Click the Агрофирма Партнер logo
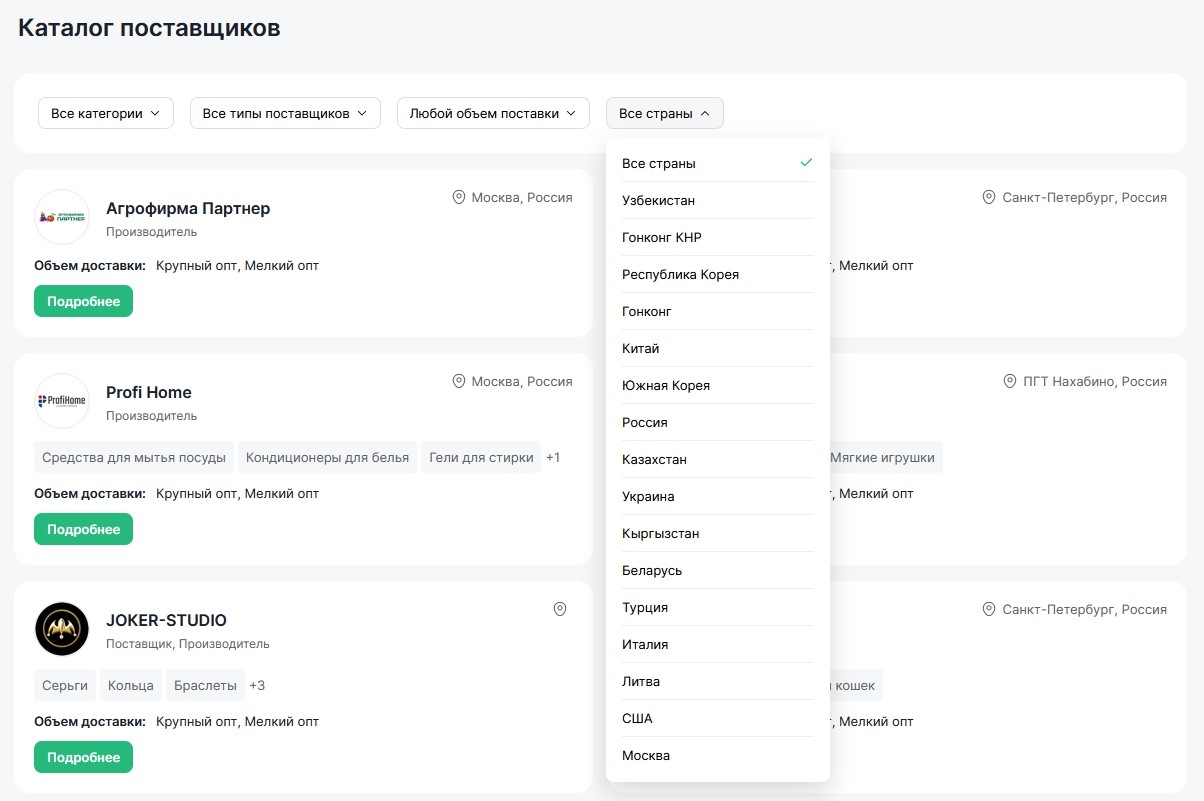This screenshot has width=1204, height=801. [62, 217]
